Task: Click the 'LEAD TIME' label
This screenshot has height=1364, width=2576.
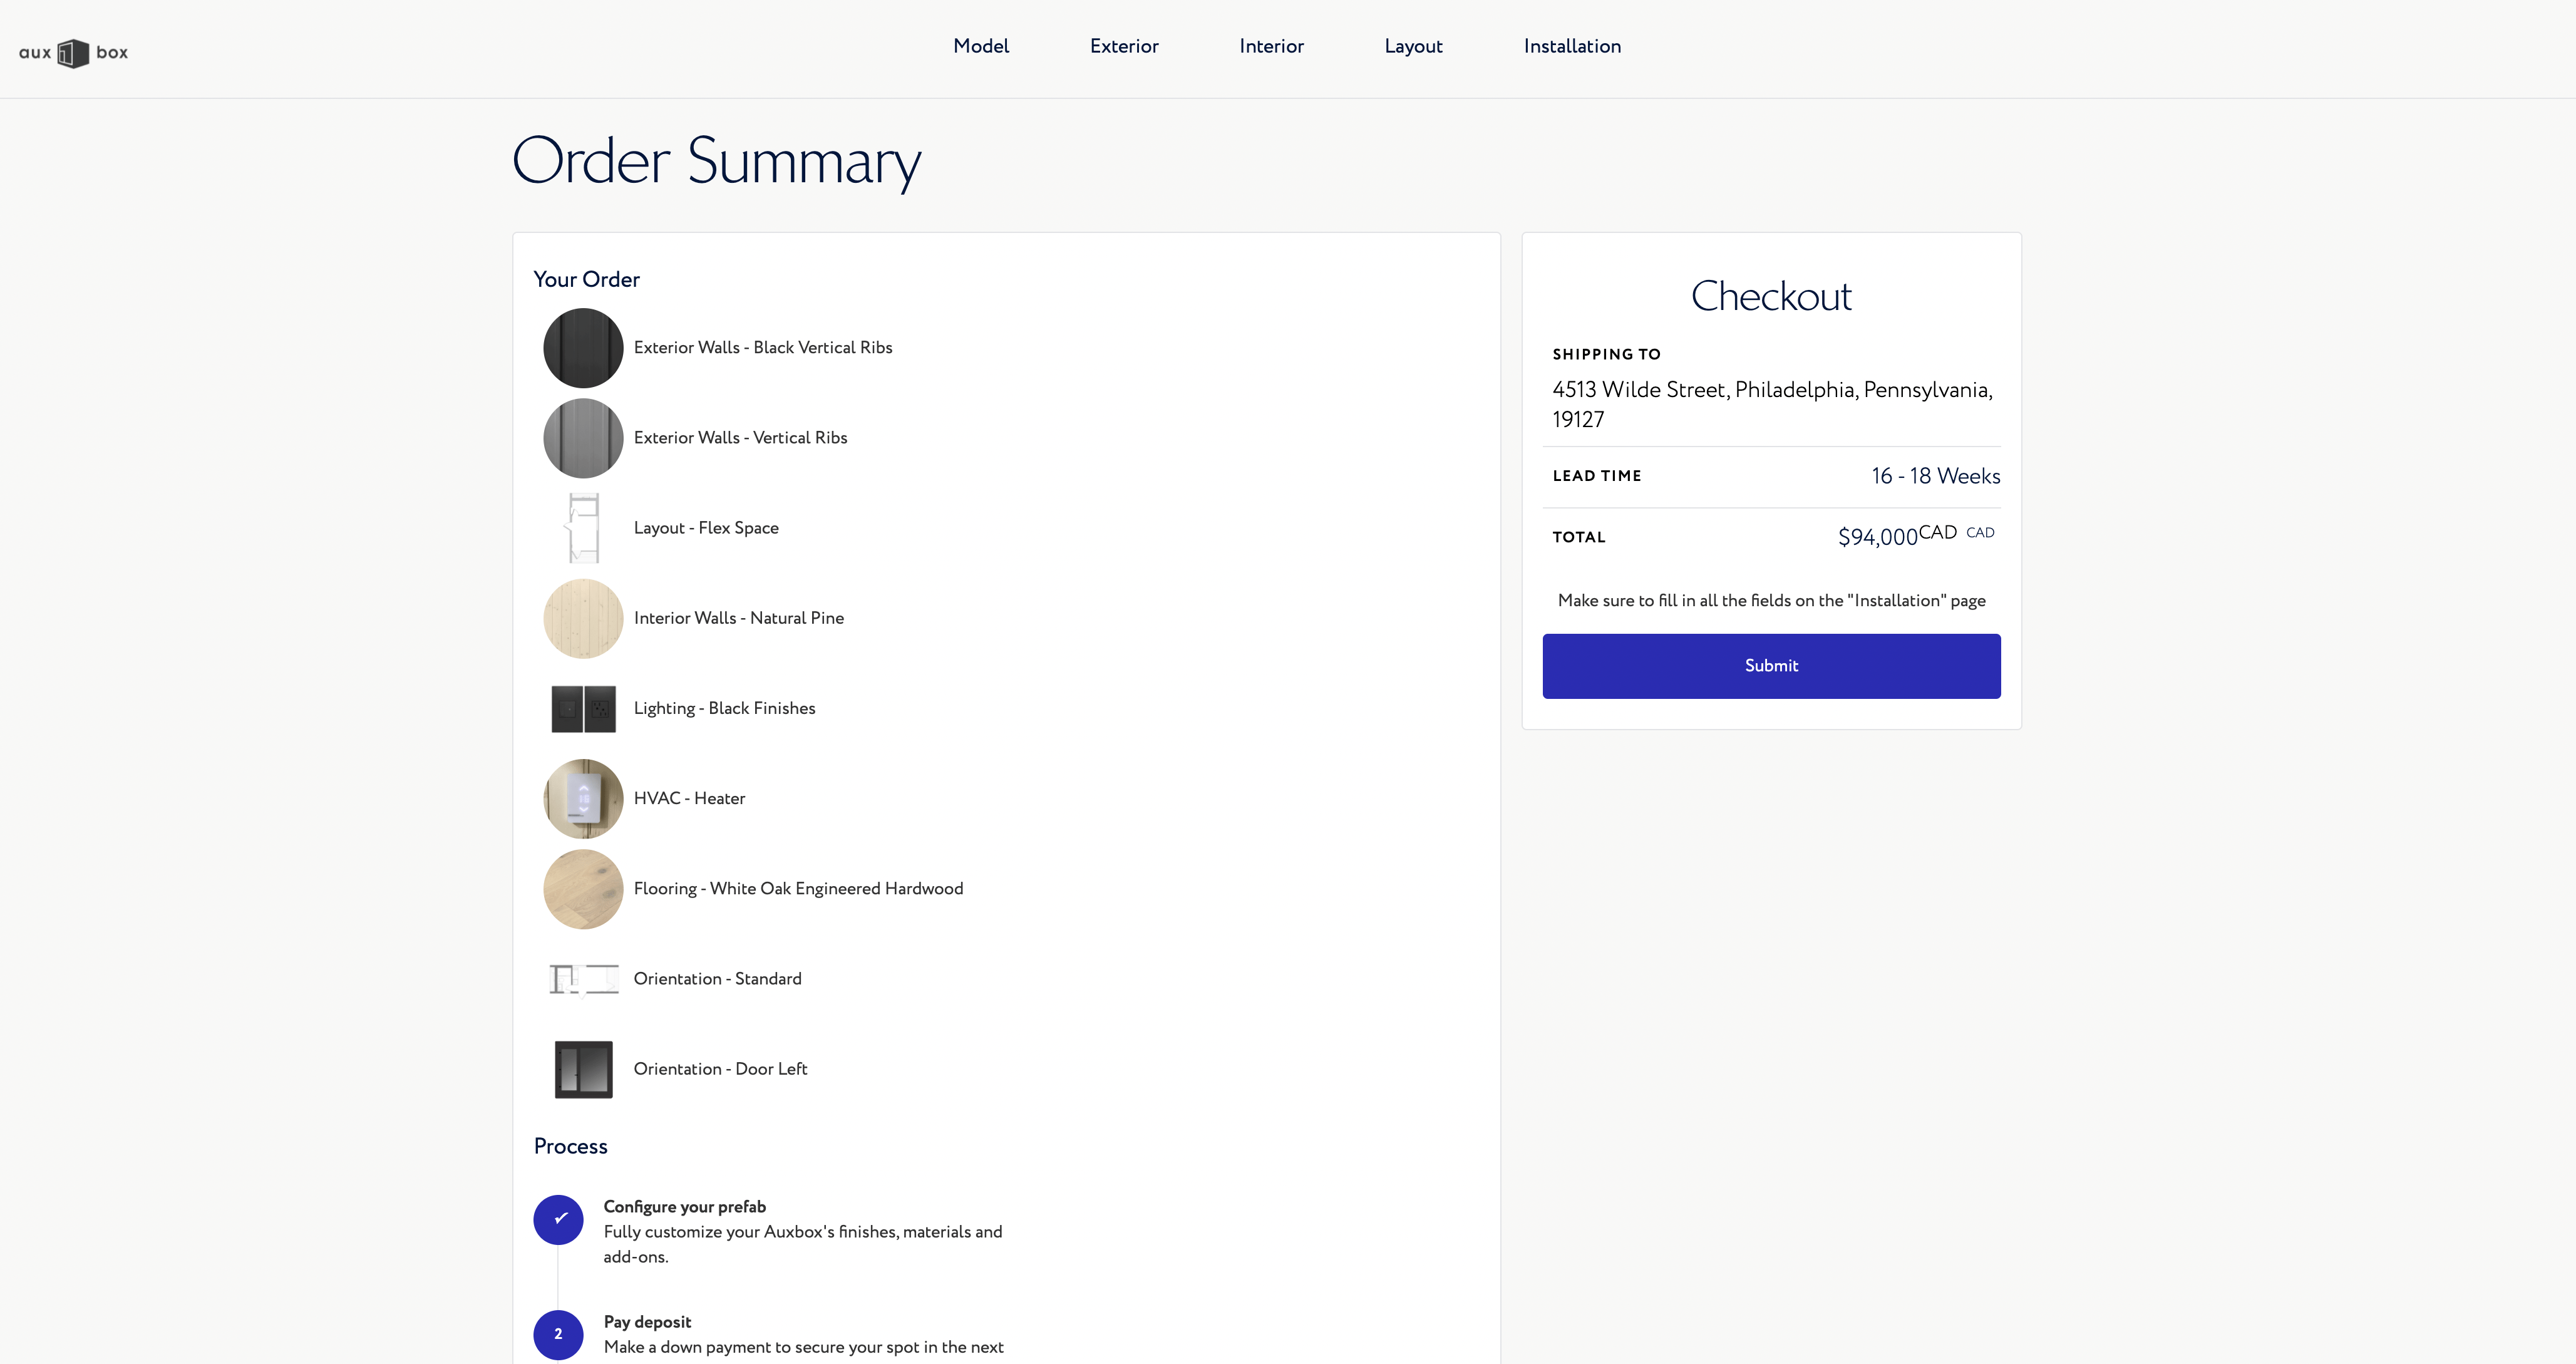Action: pyautogui.click(x=1597, y=476)
